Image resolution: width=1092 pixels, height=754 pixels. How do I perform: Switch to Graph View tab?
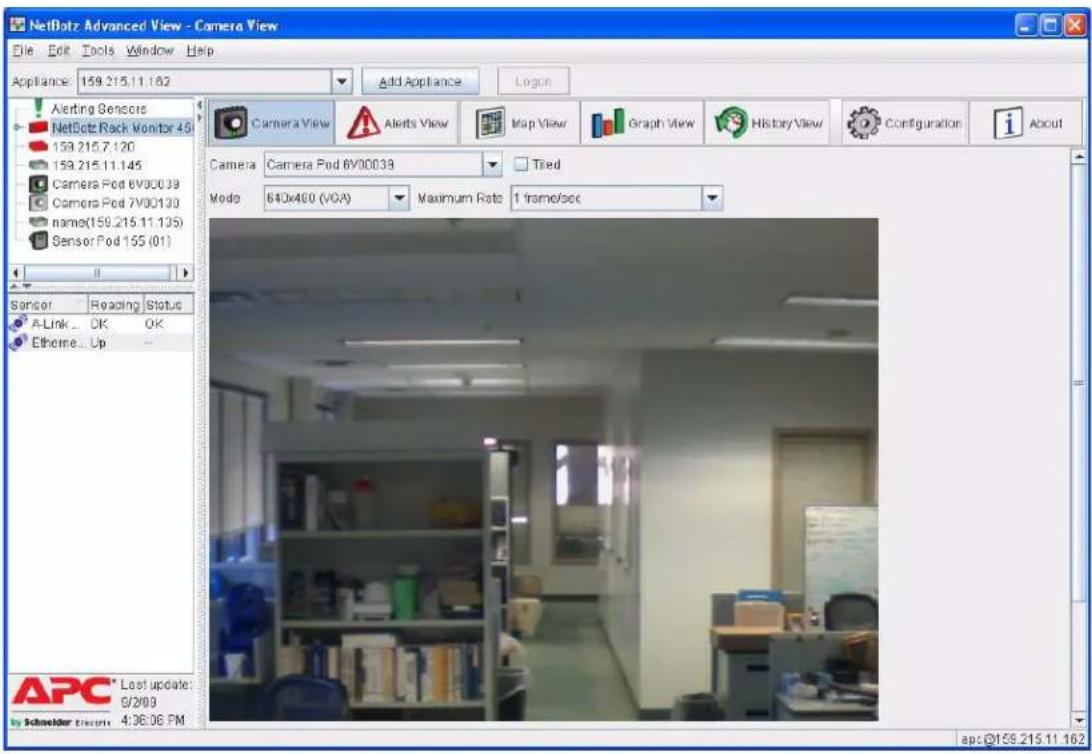click(x=642, y=123)
